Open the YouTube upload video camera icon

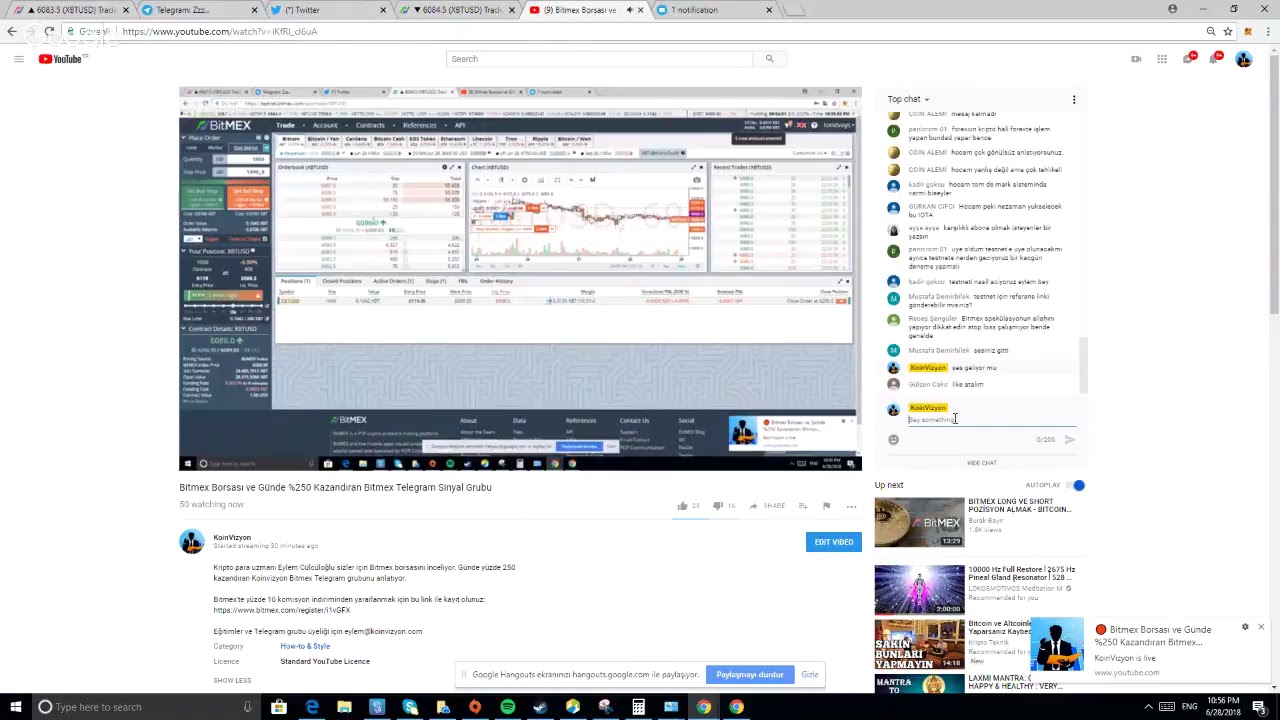(x=1136, y=59)
